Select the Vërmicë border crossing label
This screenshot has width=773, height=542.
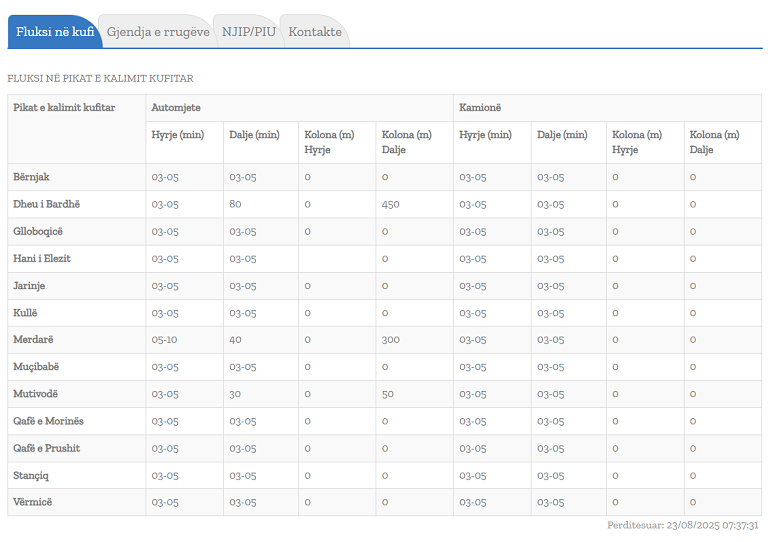pos(33,502)
